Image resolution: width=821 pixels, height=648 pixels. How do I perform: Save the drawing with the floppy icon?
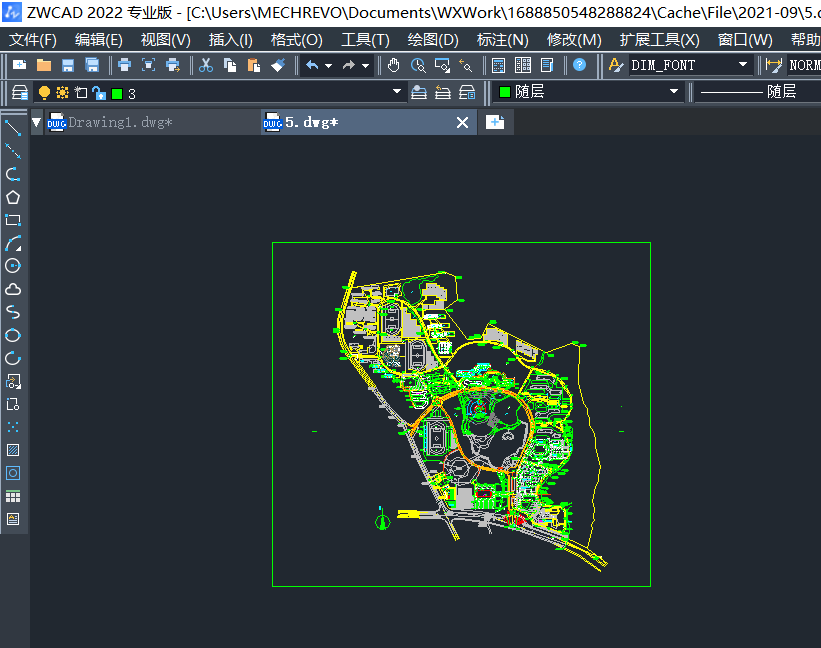pyautogui.click(x=68, y=65)
